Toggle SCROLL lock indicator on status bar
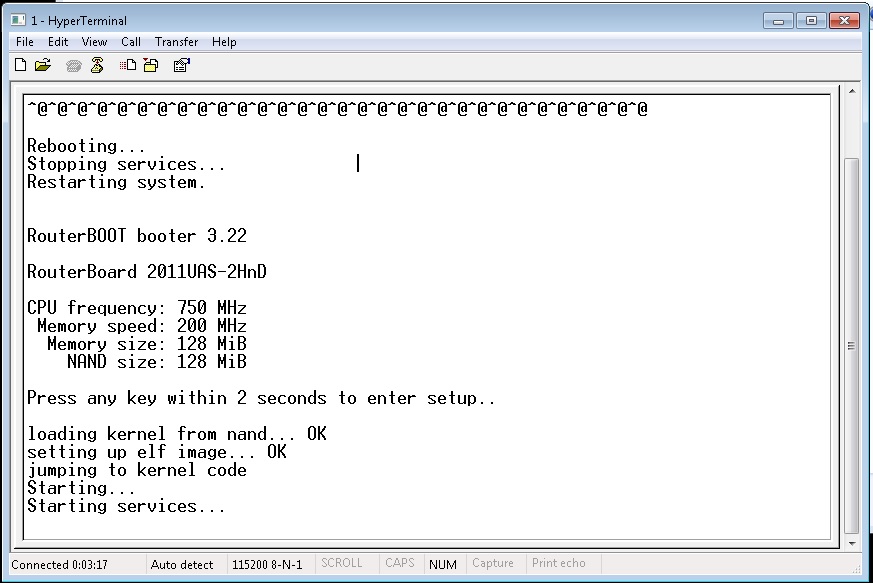The height and width of the screenshot is (583, 873). [344, 563]
